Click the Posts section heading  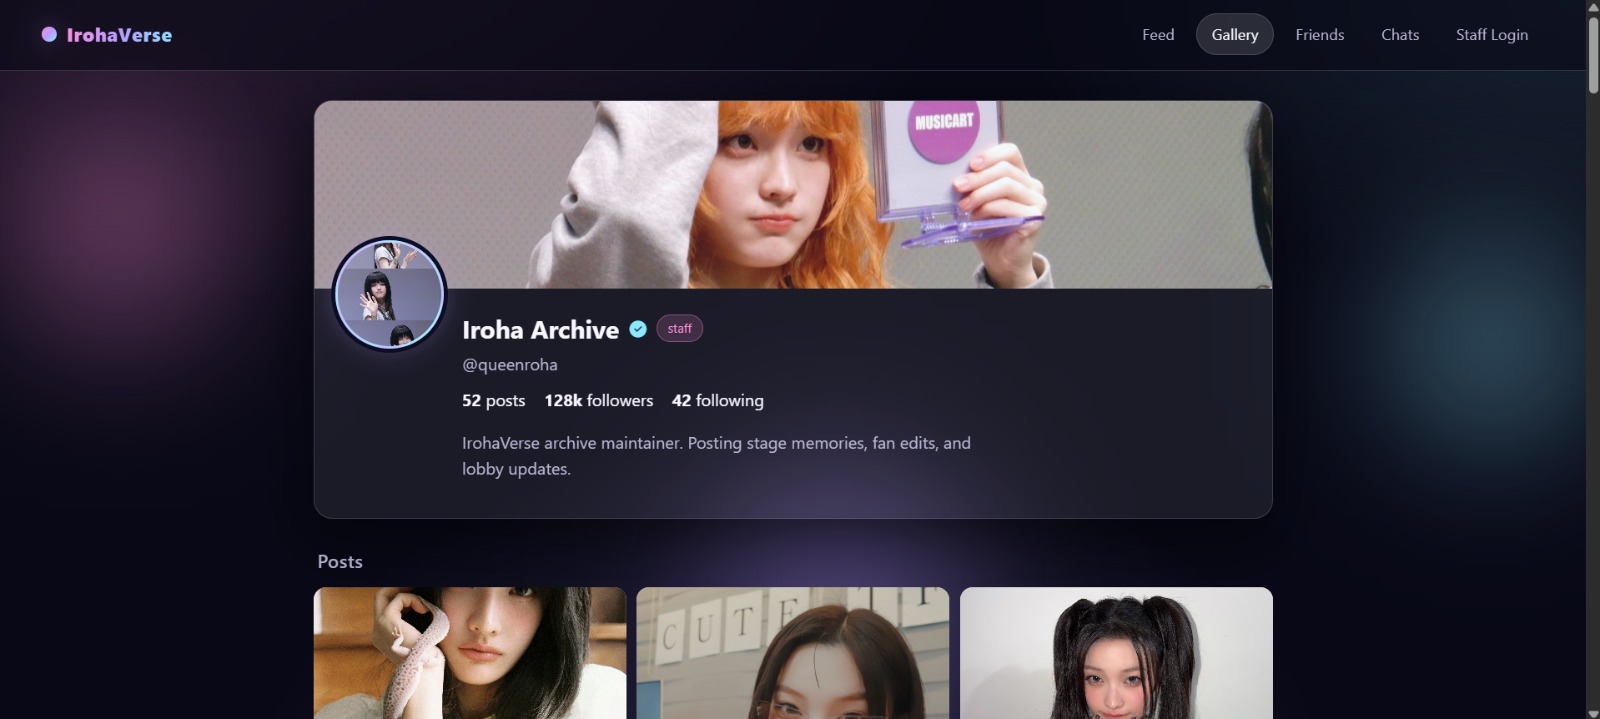click(340, 561)
